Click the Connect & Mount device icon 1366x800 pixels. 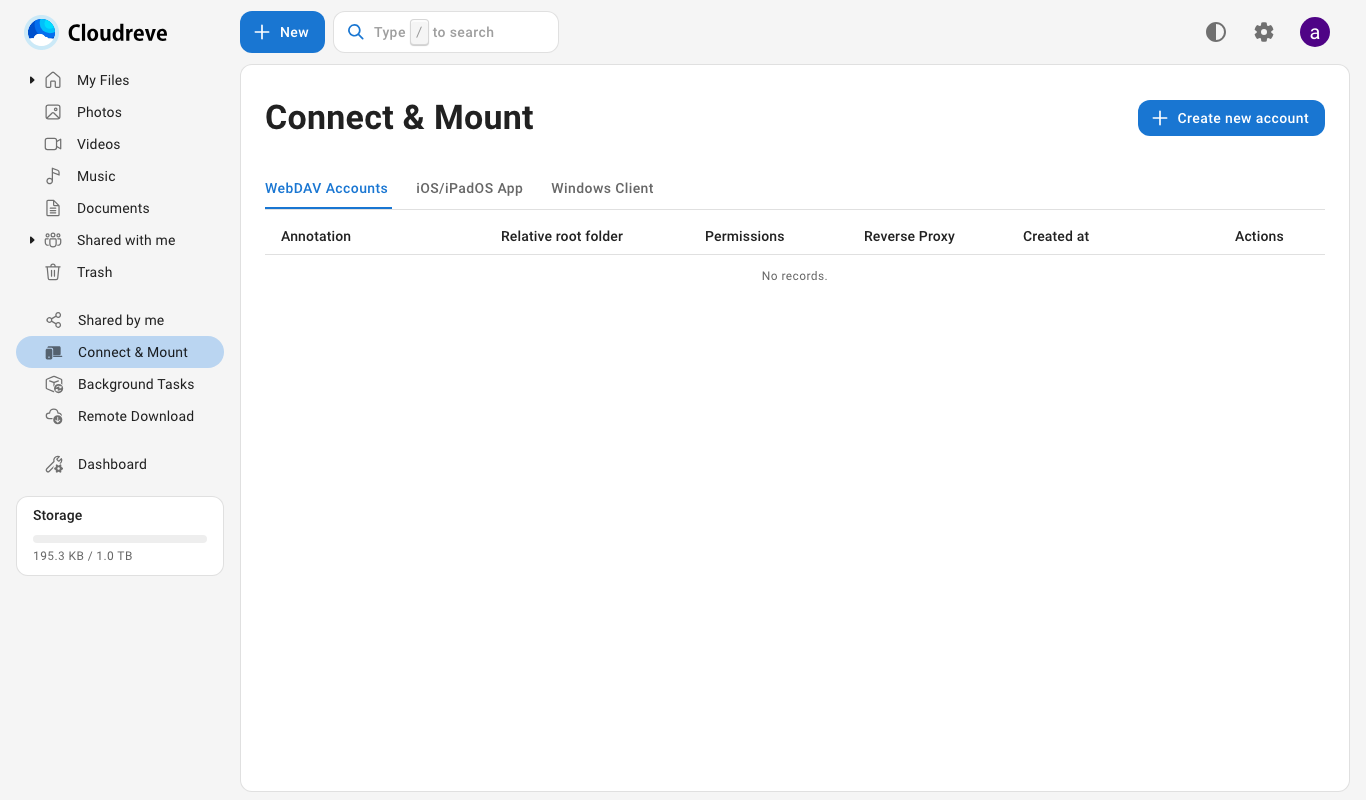(x=54, y=352)
